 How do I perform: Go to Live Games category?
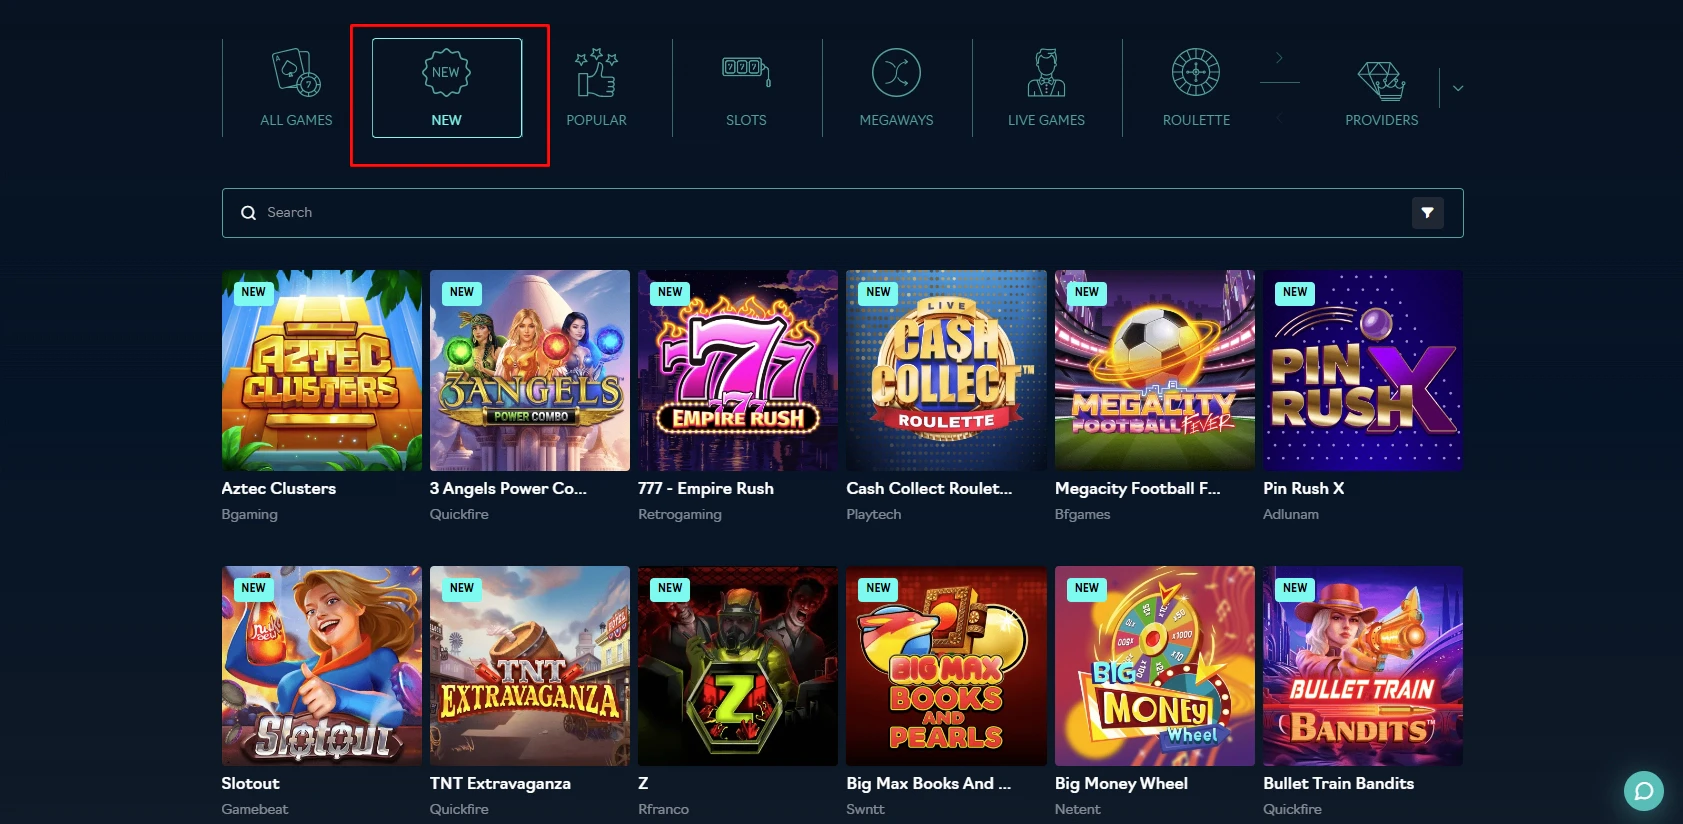1046,88
